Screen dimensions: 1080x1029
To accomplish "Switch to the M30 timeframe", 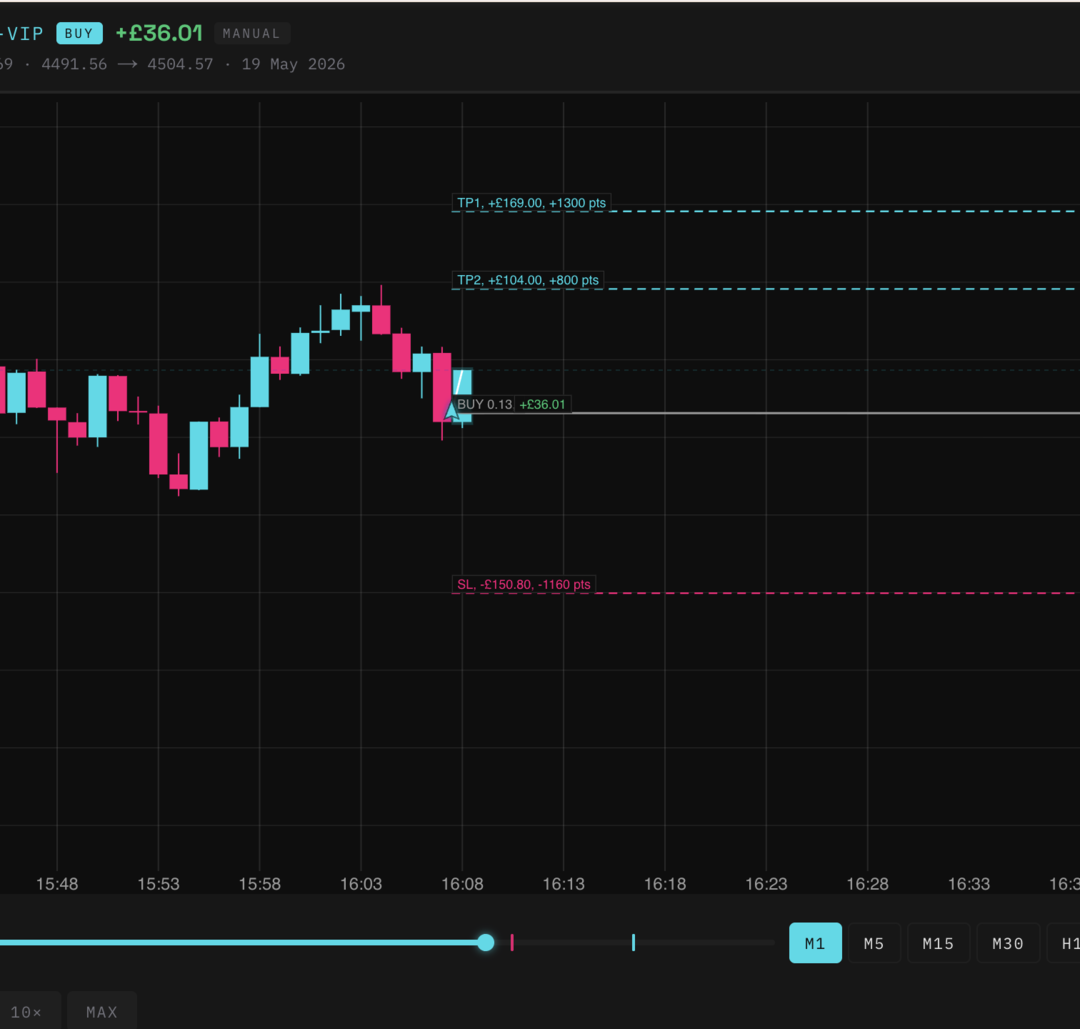I will (x=1008, y=943).
